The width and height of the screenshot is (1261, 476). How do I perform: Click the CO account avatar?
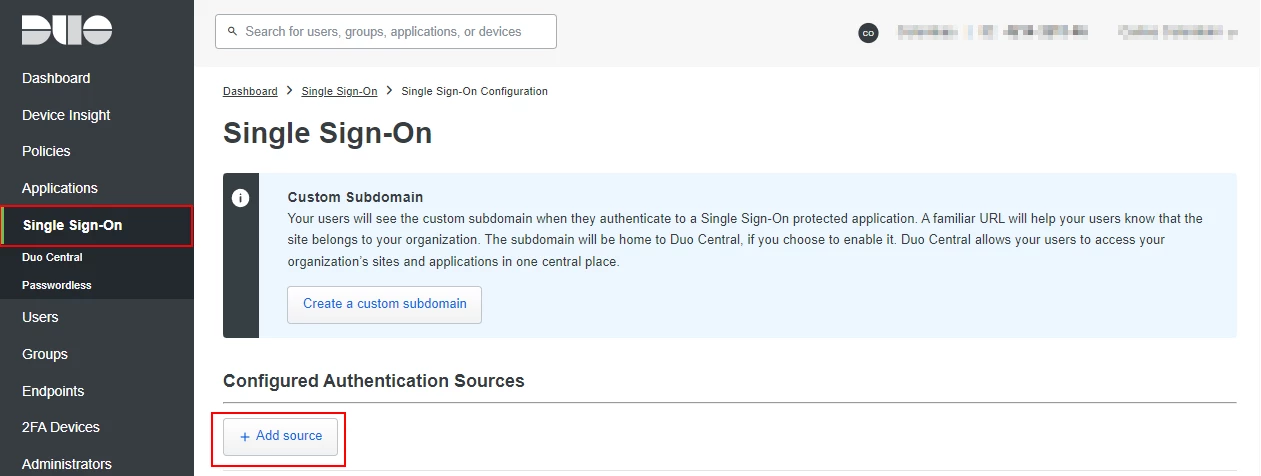click(x=868, y=33)
